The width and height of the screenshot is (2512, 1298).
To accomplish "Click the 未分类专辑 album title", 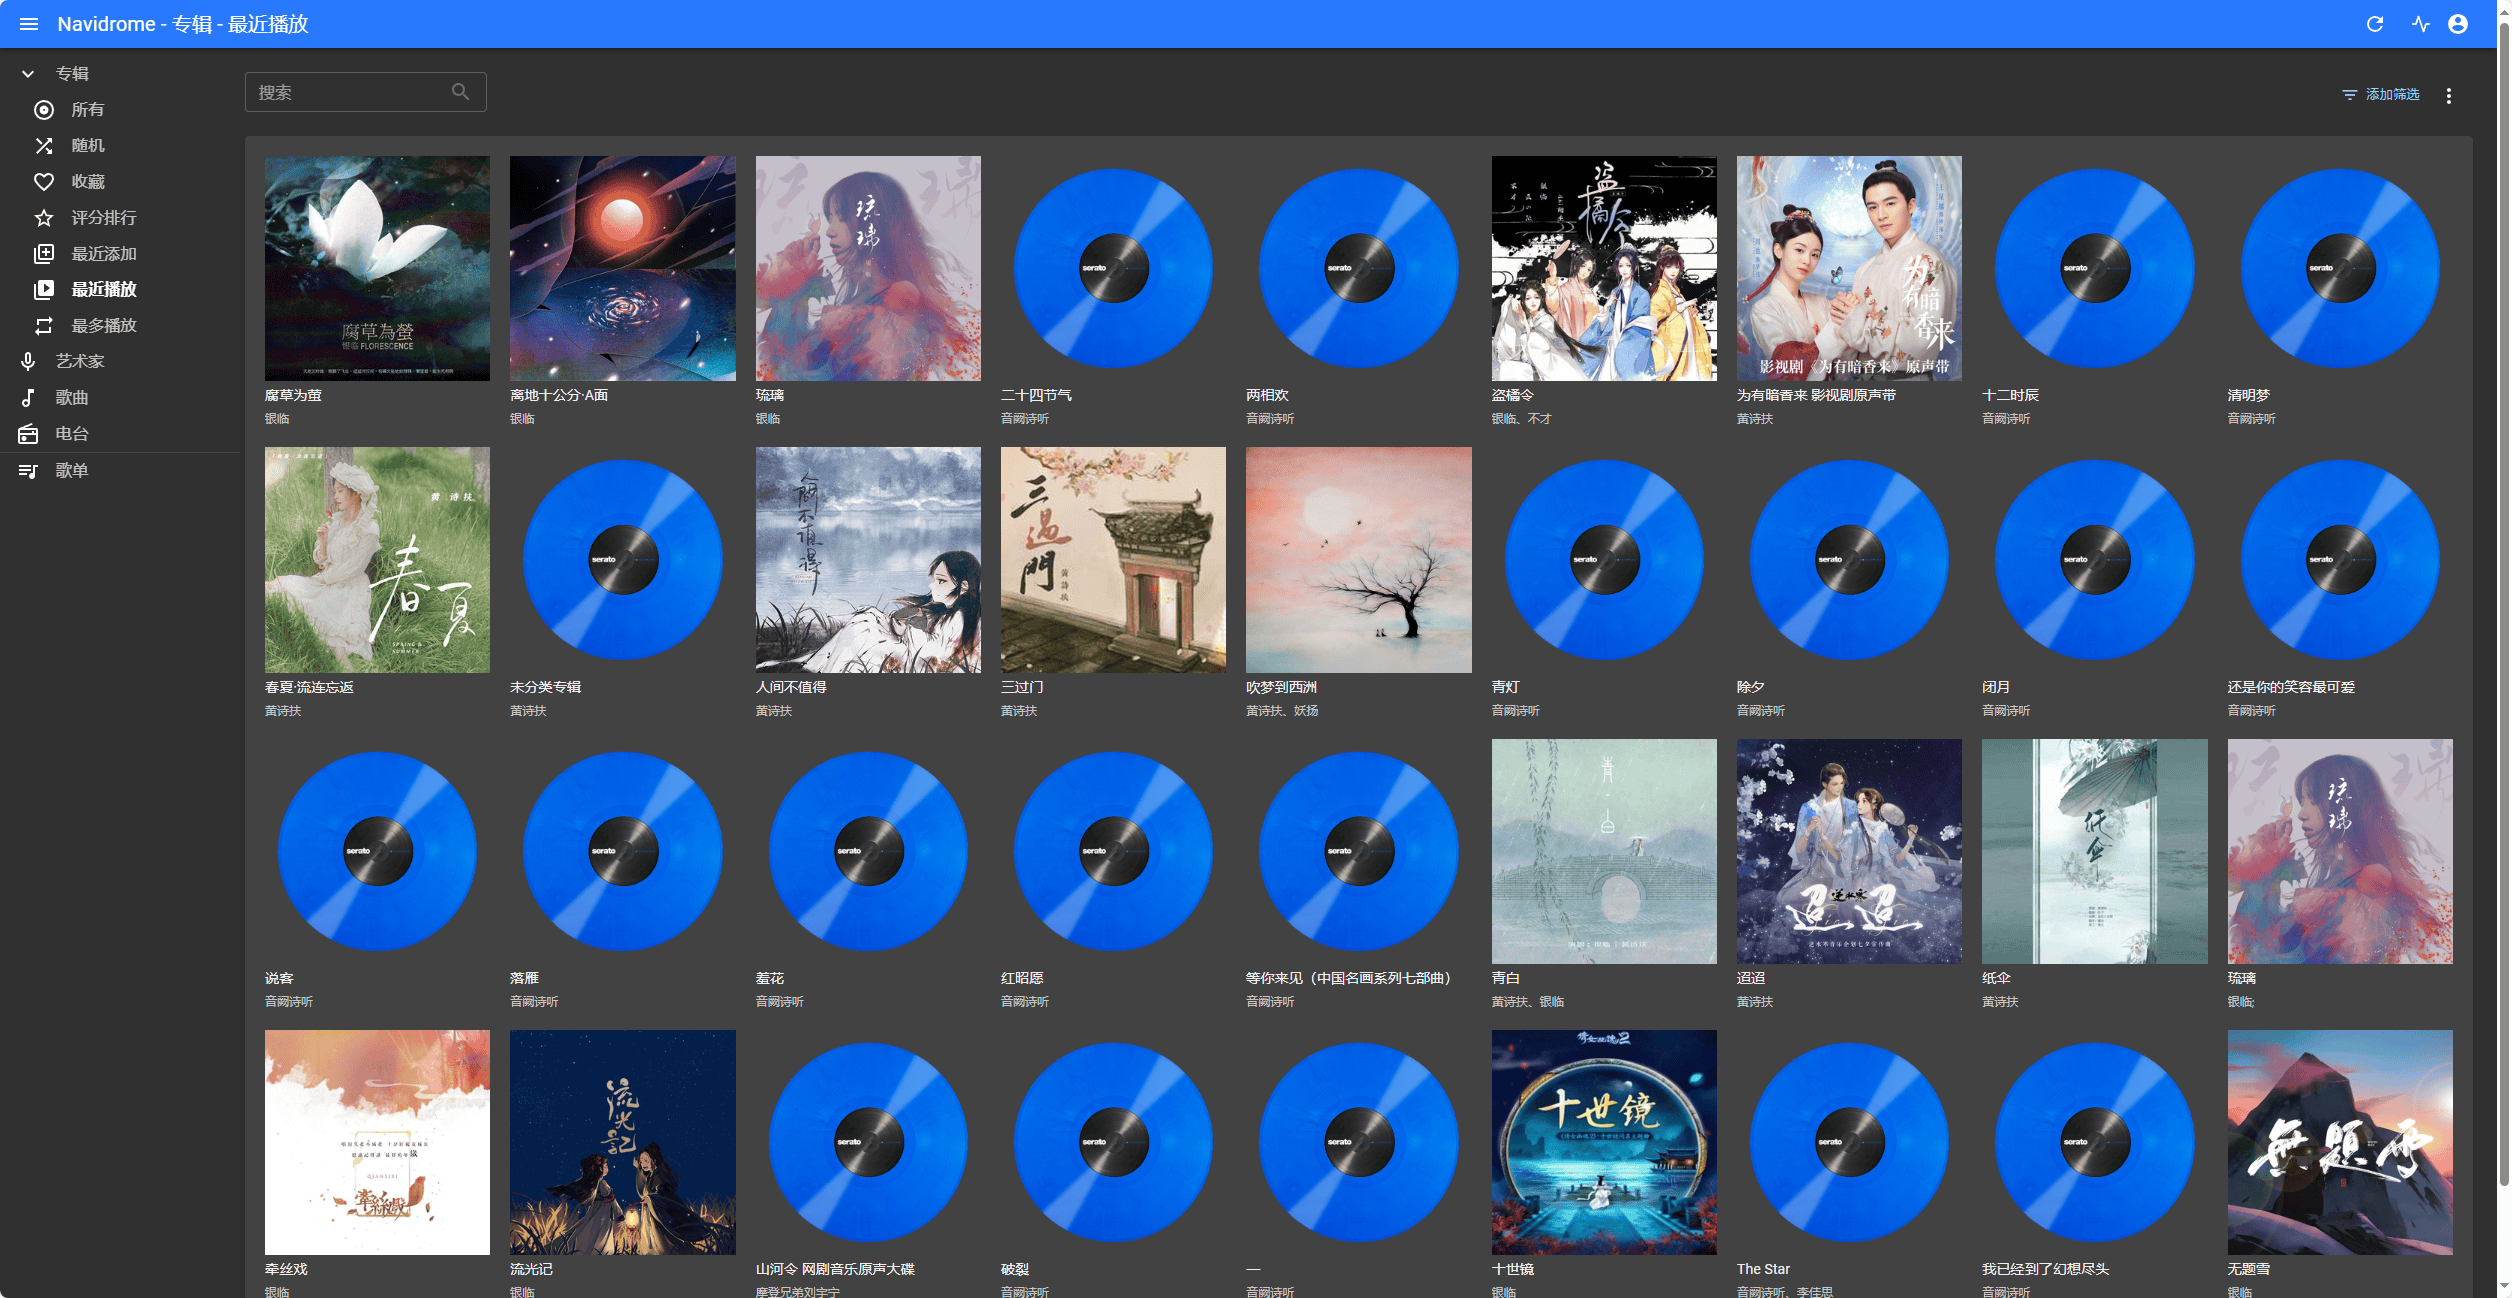I will tap(545, 687).
